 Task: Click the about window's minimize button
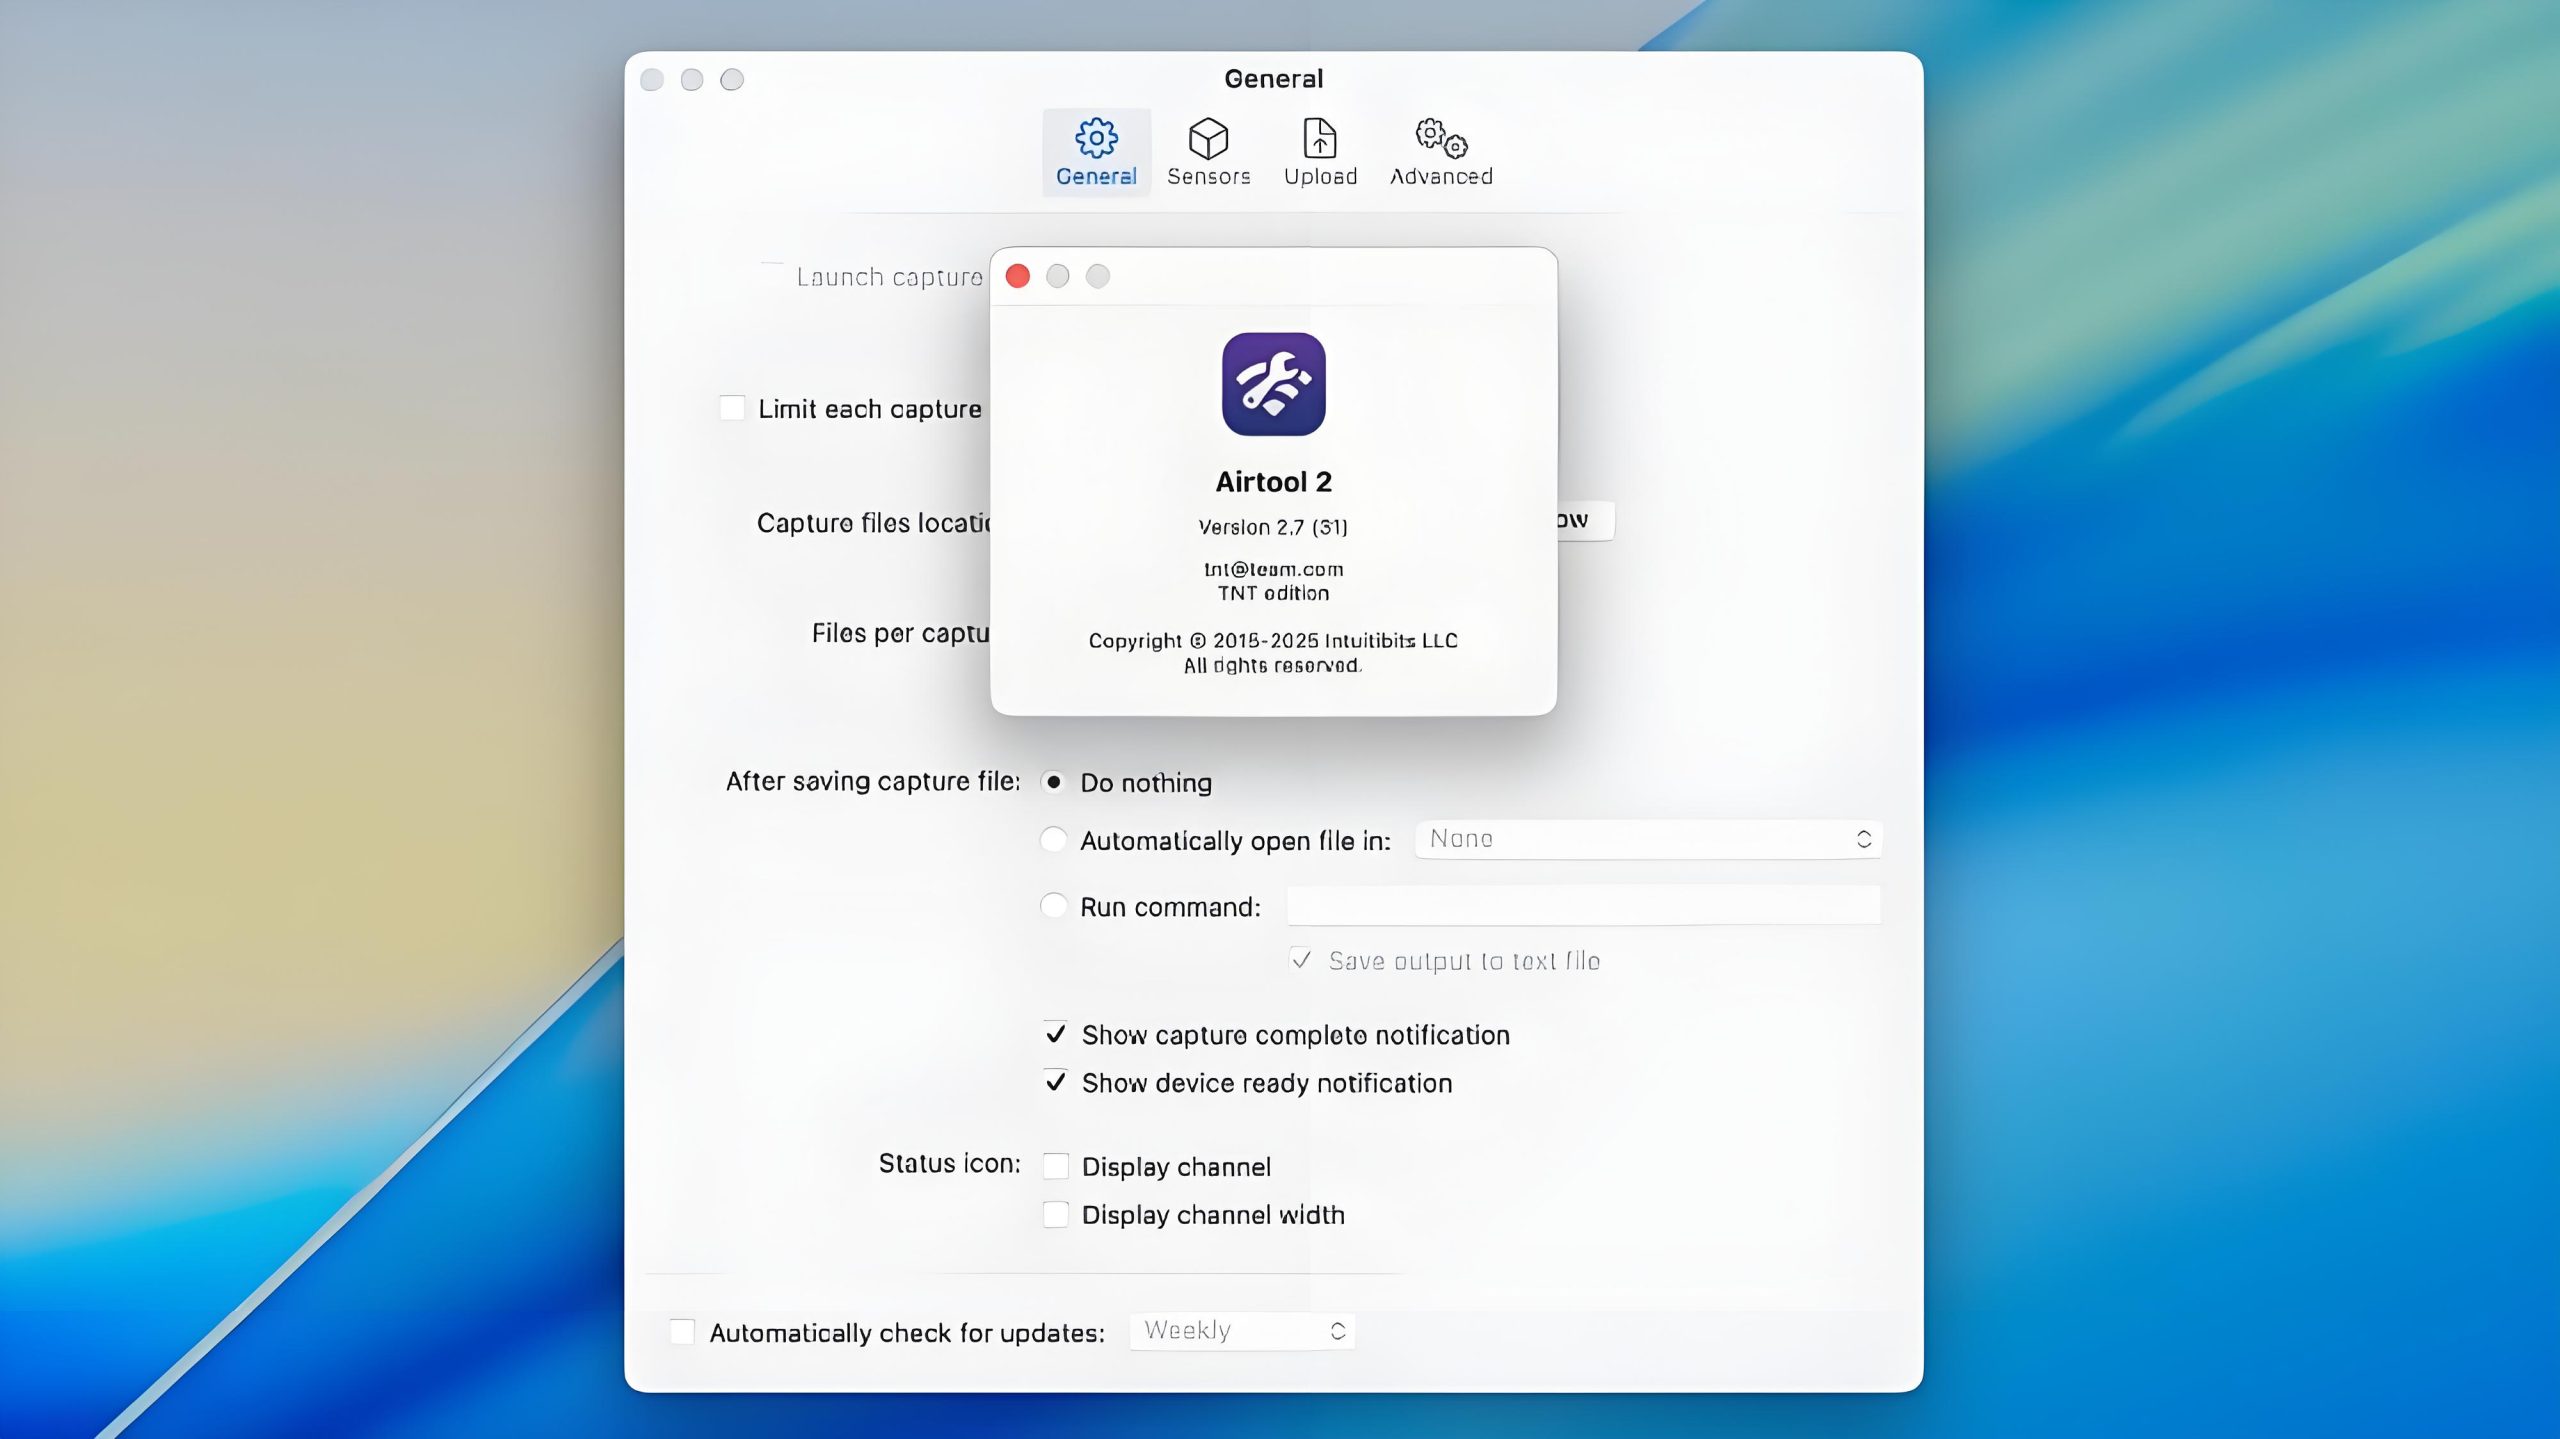pos(1058,276)
